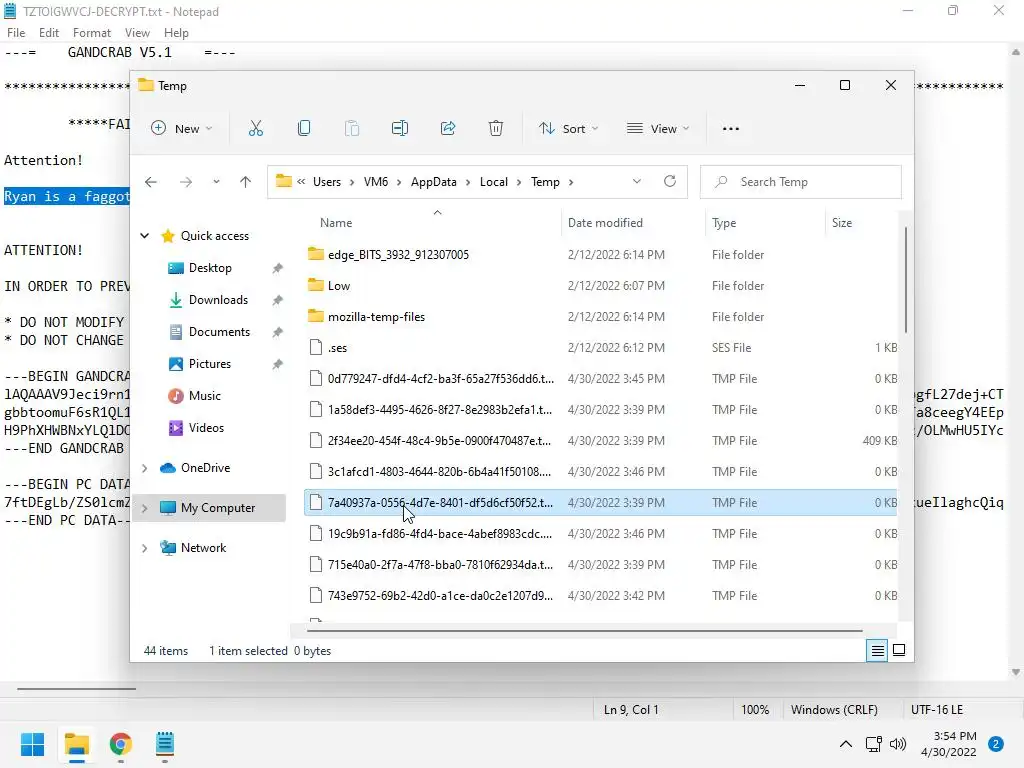Open the Notepad Edit menu
The height and width of the screenshot is (768, 1024).
[x=49, y=33]
